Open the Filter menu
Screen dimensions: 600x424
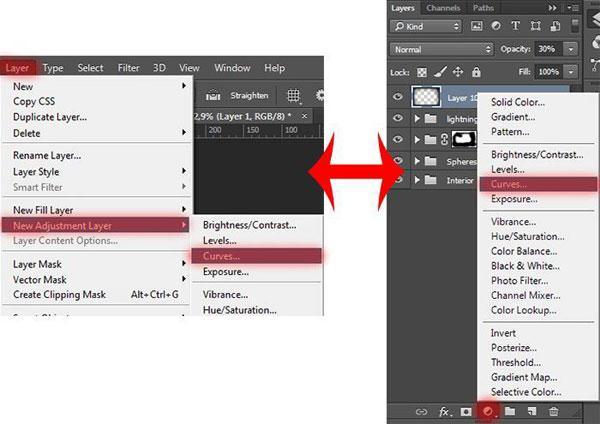128,68
